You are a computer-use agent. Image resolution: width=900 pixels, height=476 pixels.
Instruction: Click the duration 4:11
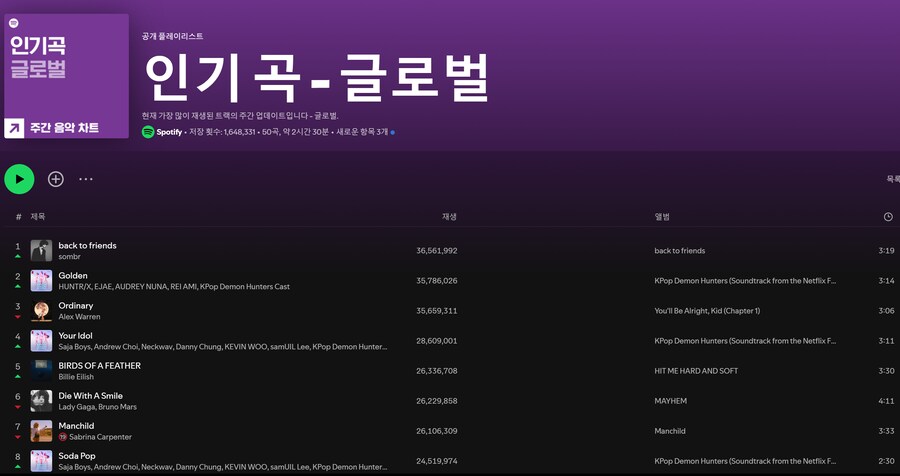click(886, 401)
